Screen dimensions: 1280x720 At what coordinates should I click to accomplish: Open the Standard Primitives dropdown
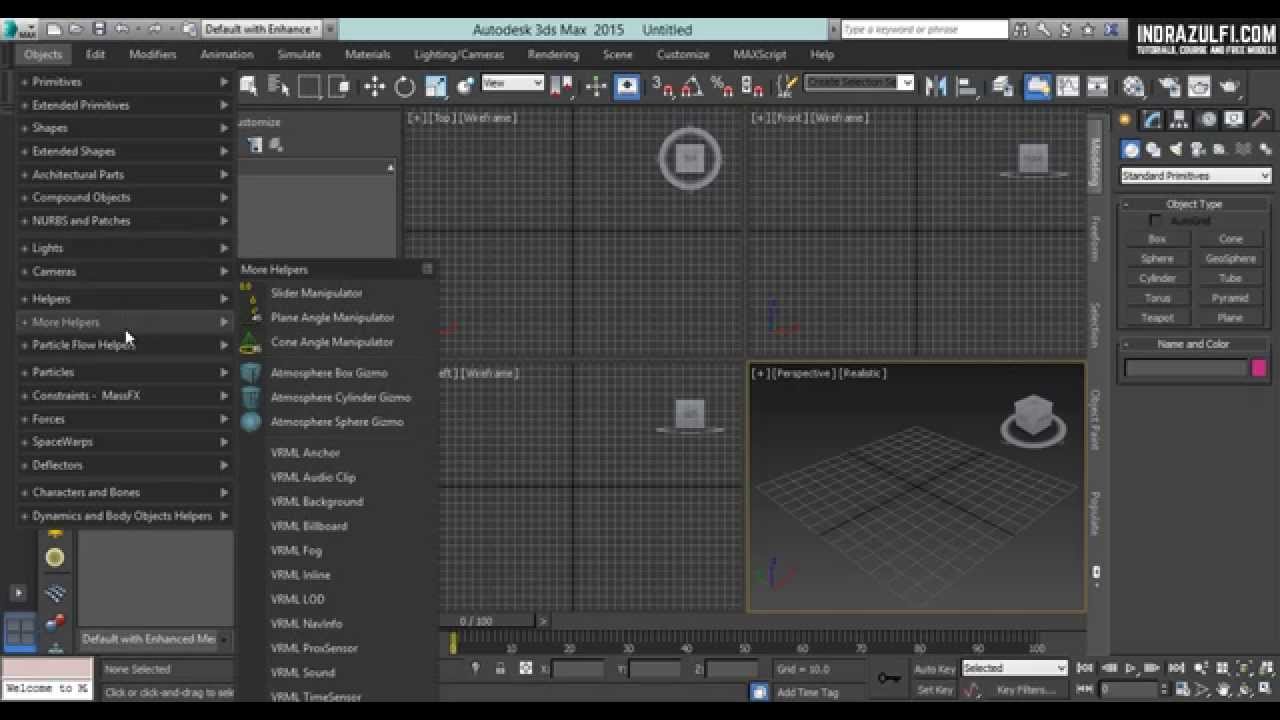click(1195, 176)
